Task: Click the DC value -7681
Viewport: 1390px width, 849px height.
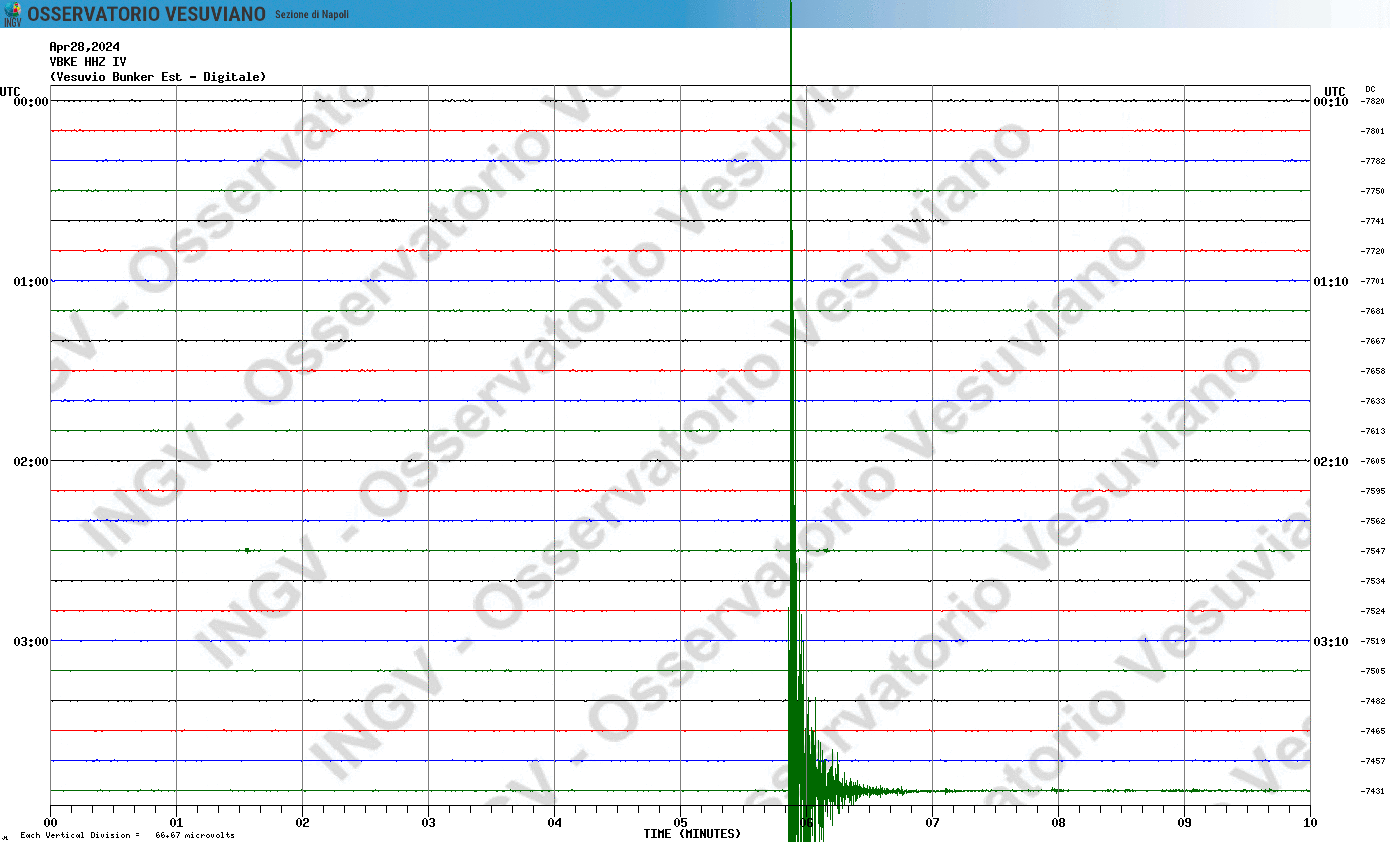Action: [x=1373, y=311]
